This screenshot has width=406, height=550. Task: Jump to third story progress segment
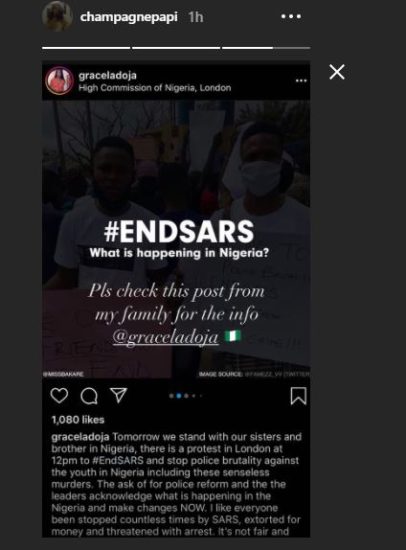pos(266,48)
